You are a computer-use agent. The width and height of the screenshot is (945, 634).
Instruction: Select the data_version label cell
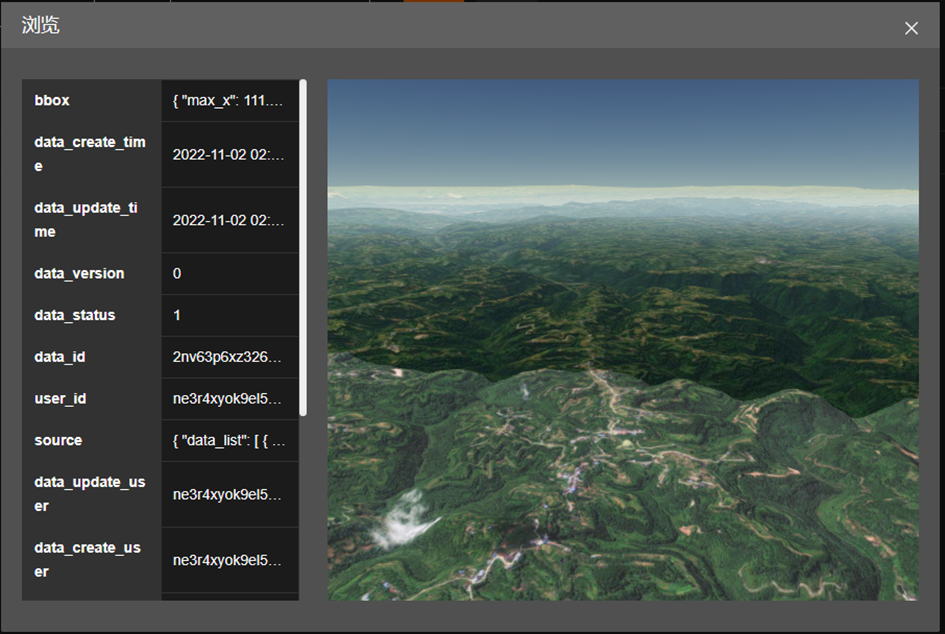pos(79,273)
